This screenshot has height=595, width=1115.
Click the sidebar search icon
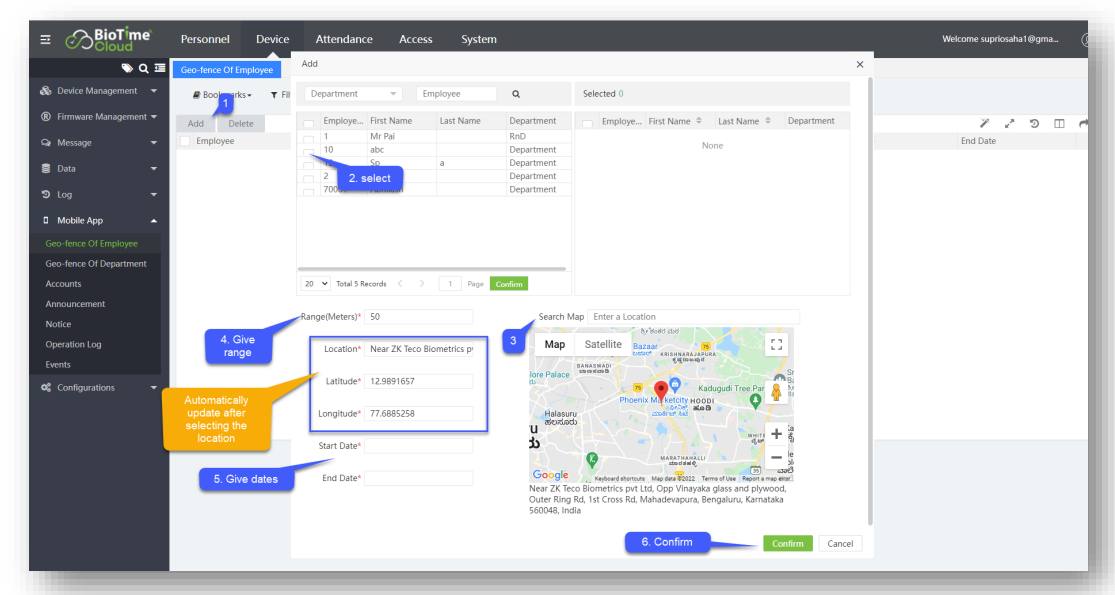coord(143,69)
